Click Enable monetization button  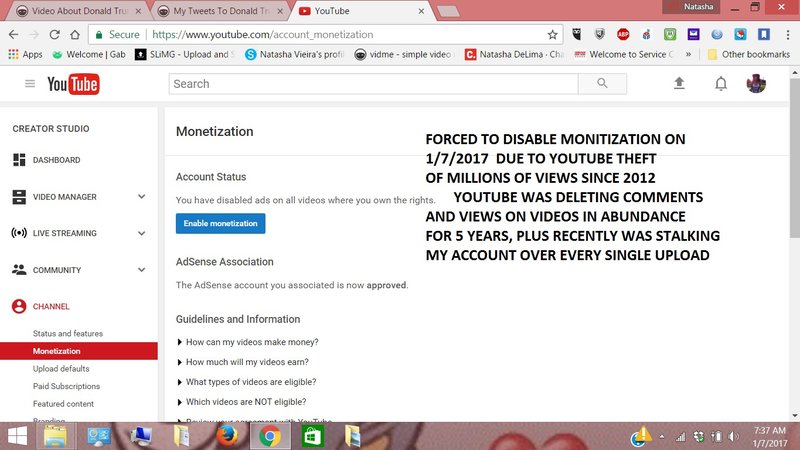220,223
